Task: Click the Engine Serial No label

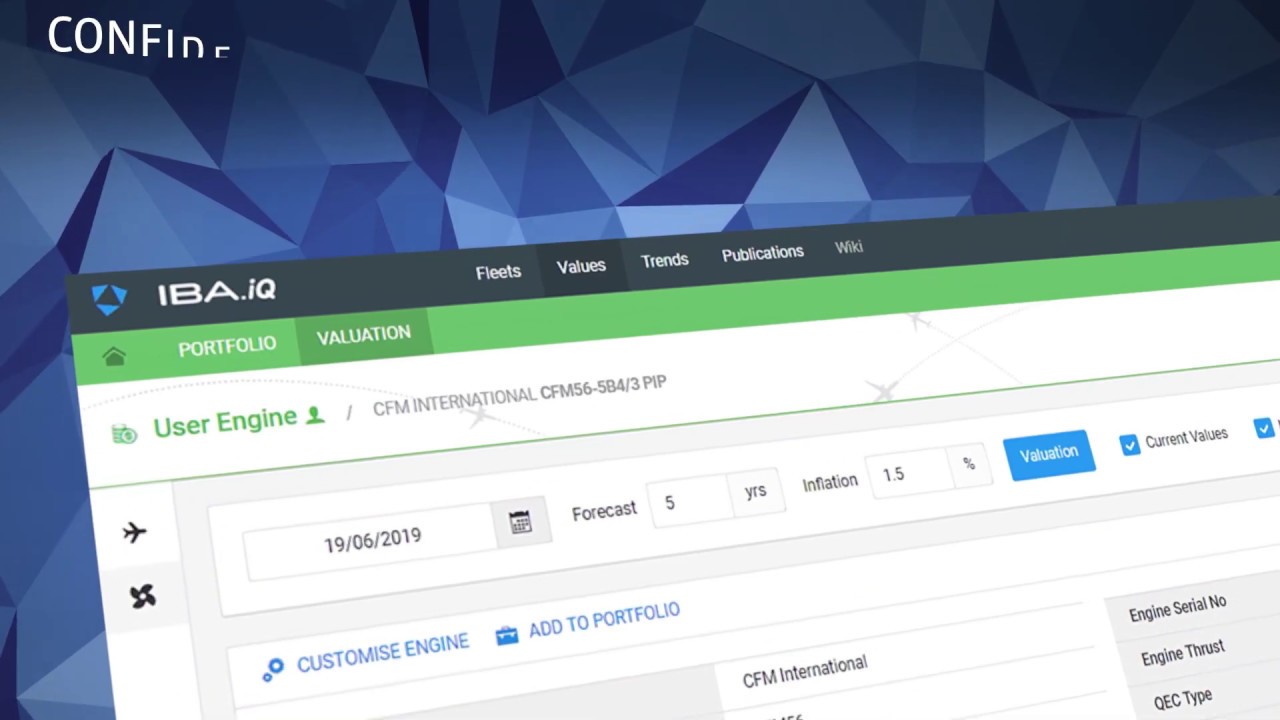Action: 1177,608
